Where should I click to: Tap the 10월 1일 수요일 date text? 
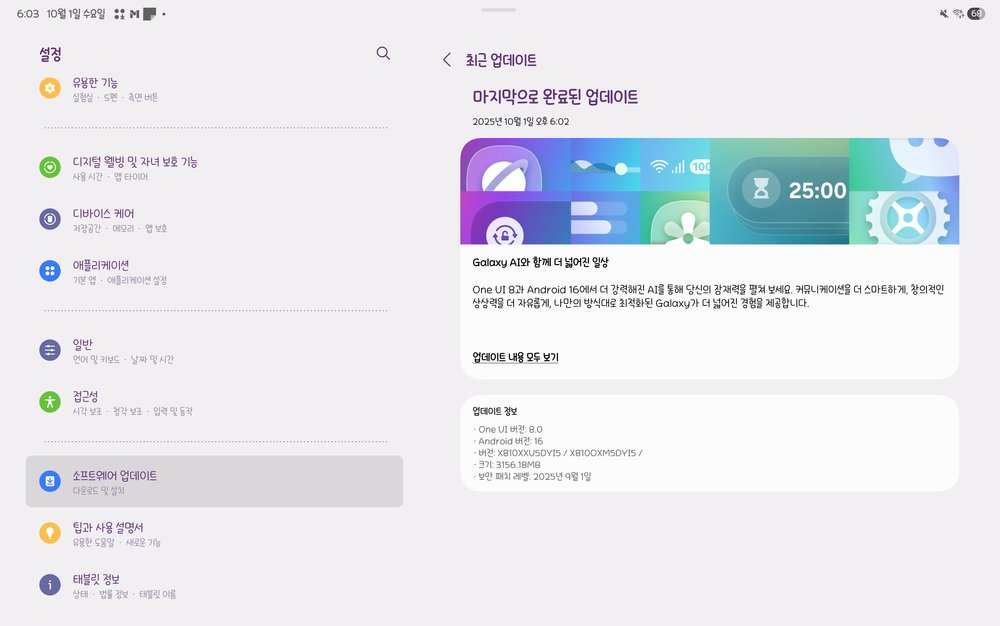click(75, 13)
